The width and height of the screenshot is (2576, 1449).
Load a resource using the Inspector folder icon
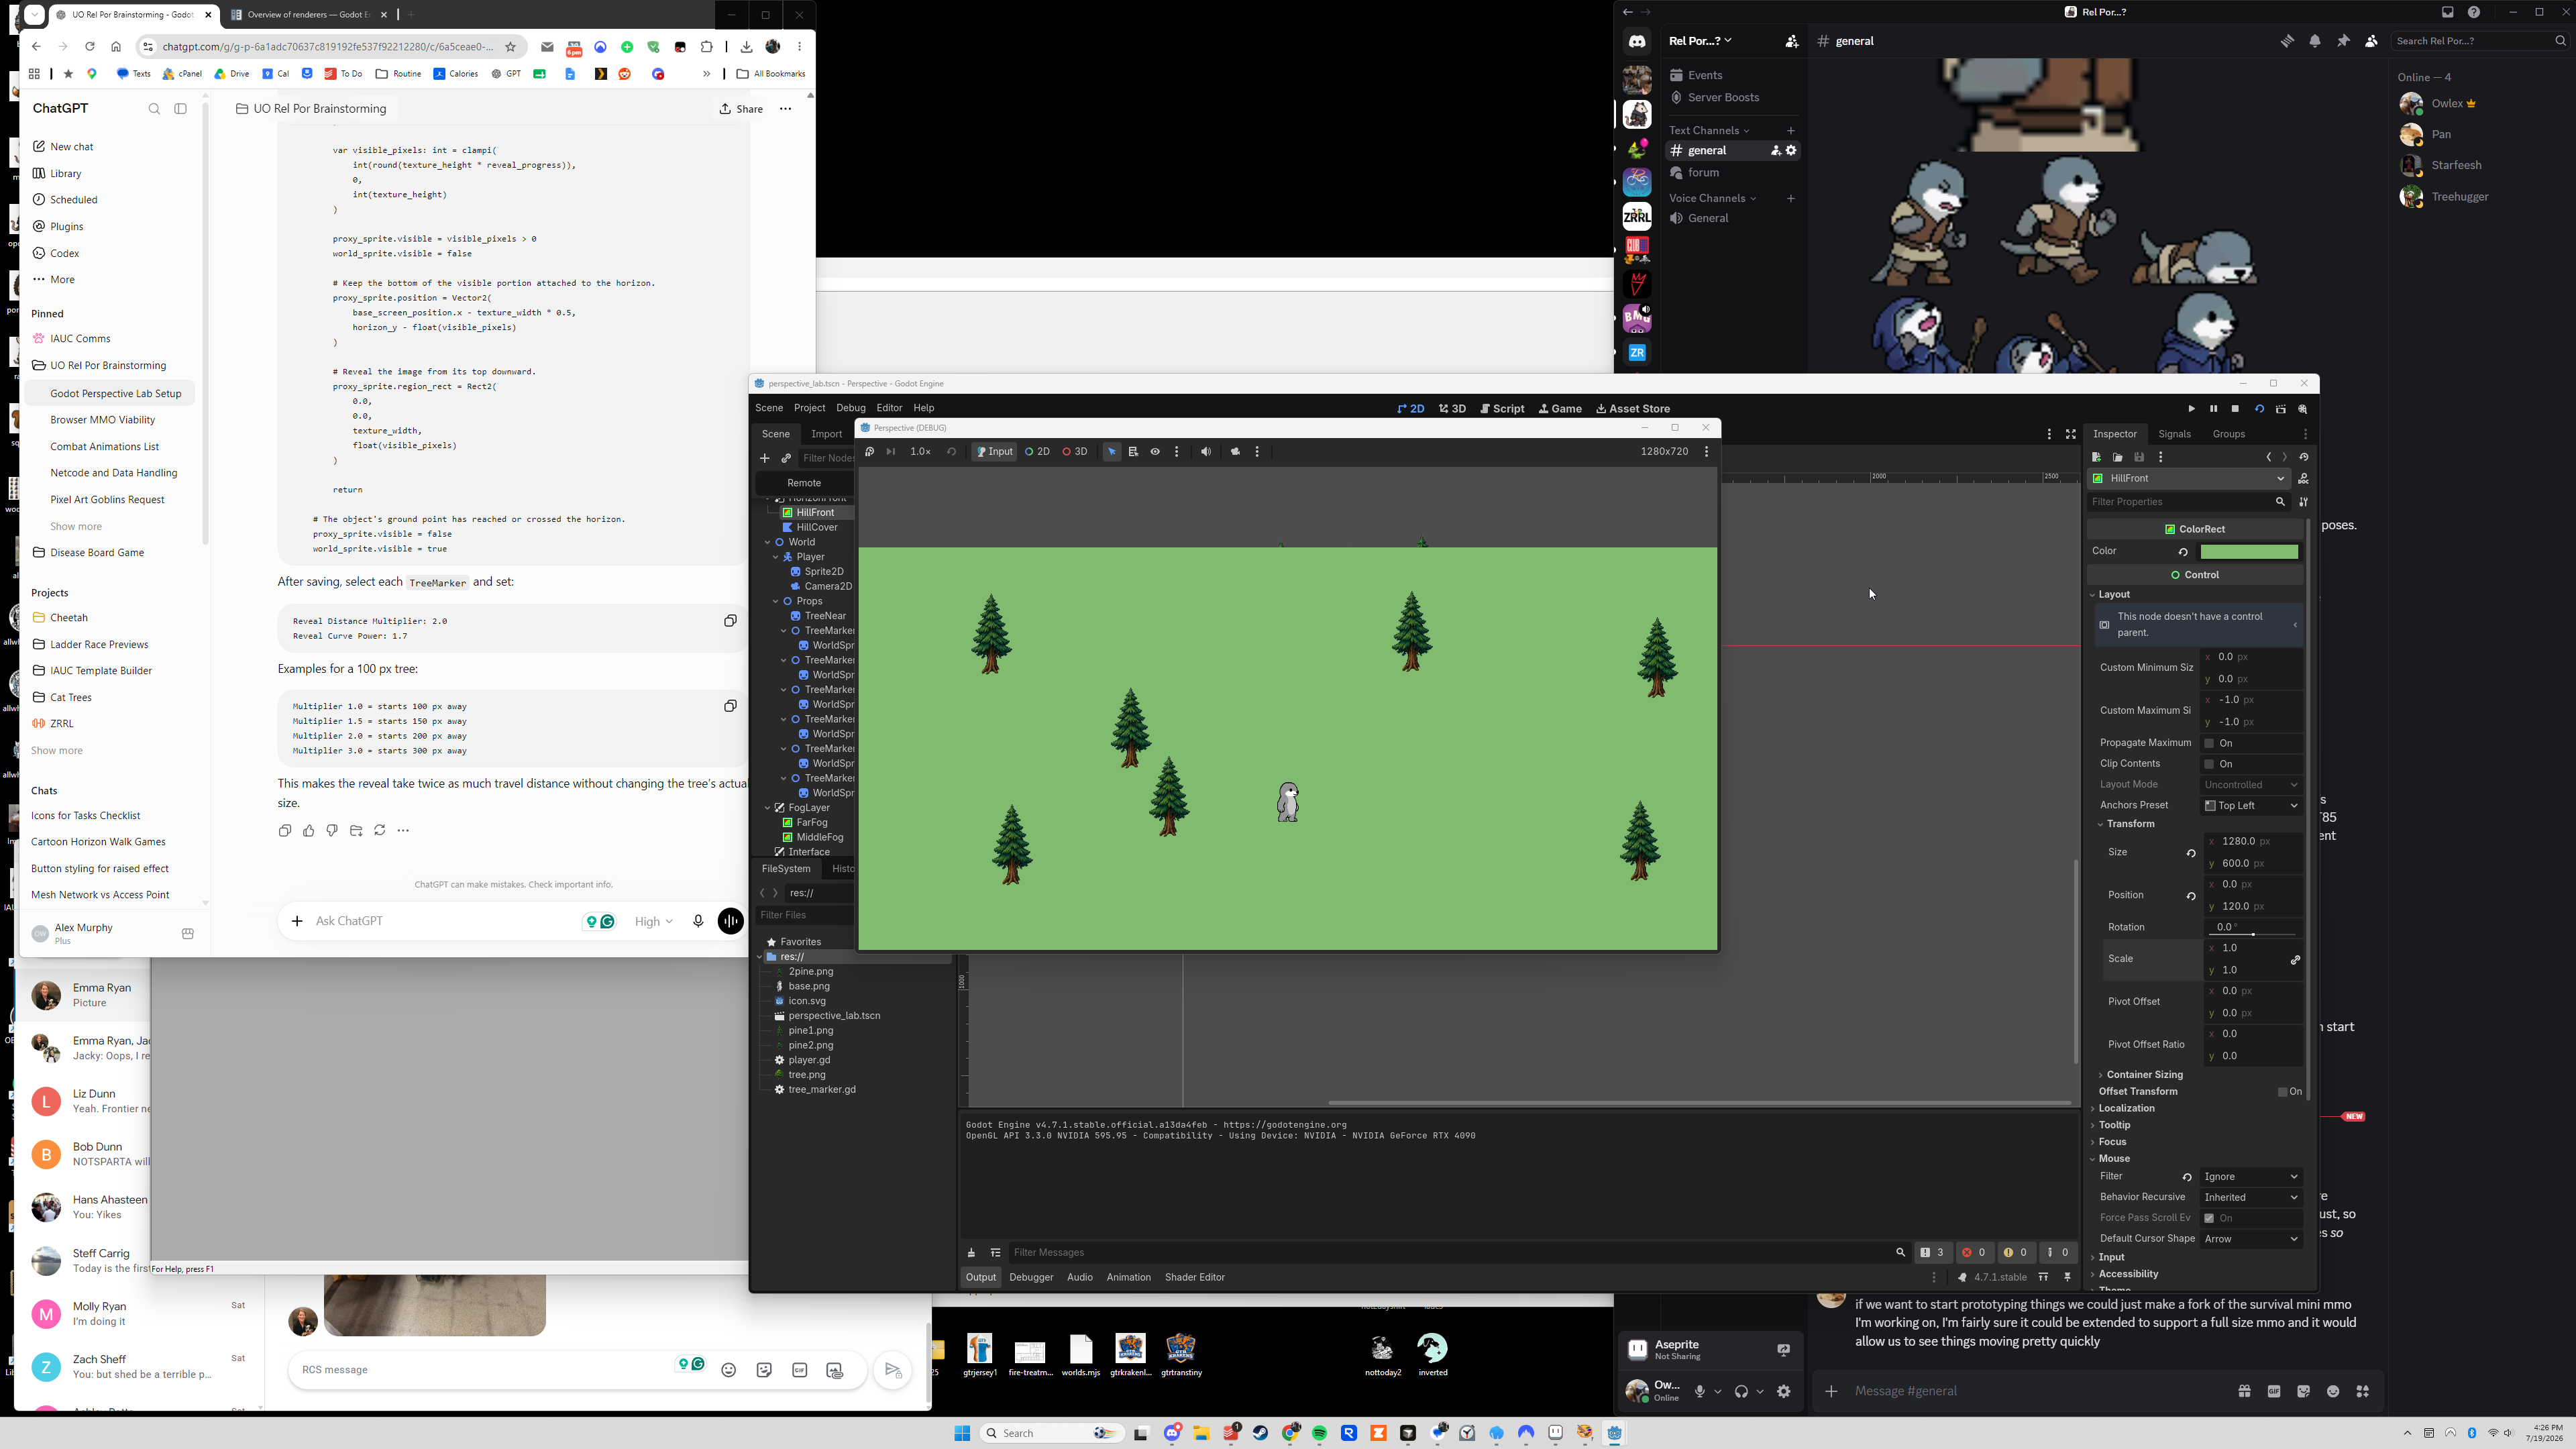pyautogui.click(x=2117, y=457)
